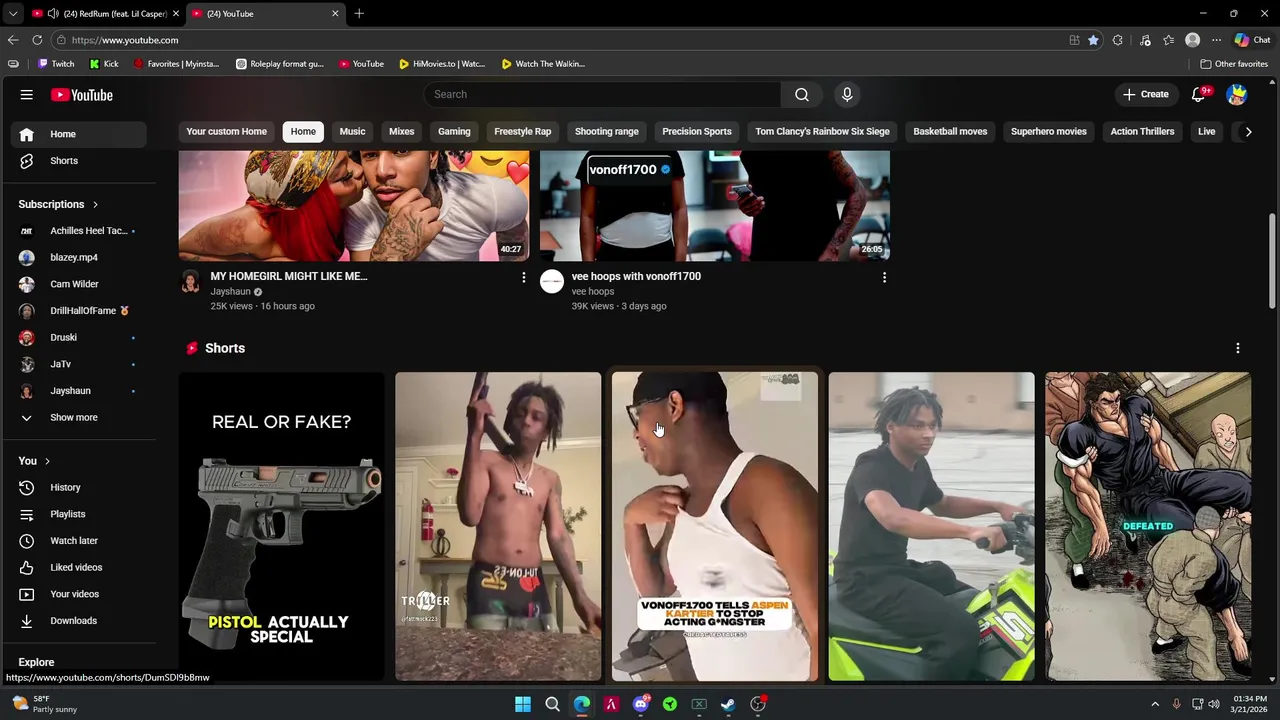Open Steam from taskbar
The width and height of the screenshot is (1280, 720).
pos(728,704)
